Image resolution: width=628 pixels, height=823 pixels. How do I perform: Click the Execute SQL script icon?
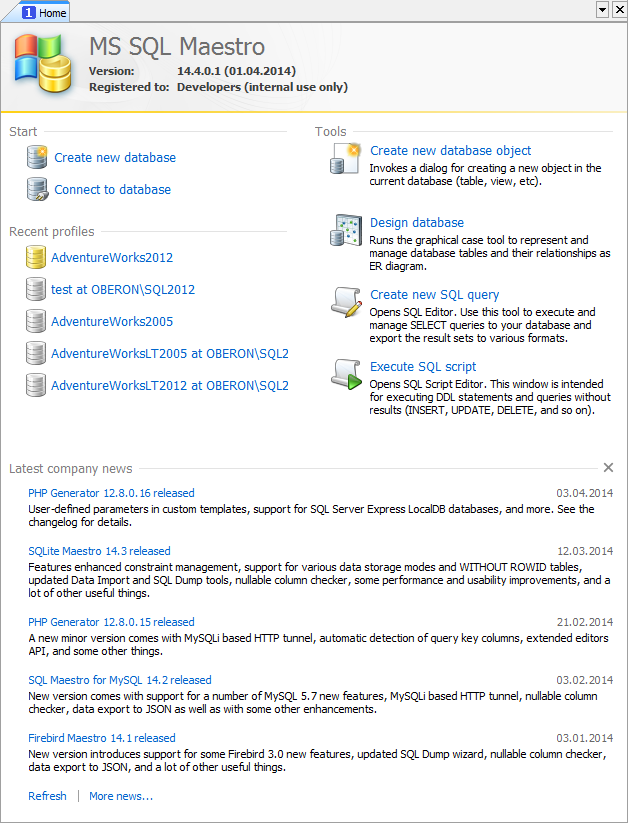345,374
